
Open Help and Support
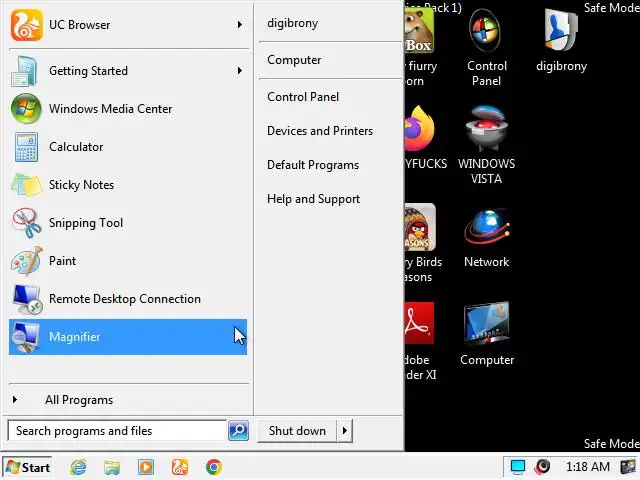coord(313,199)
